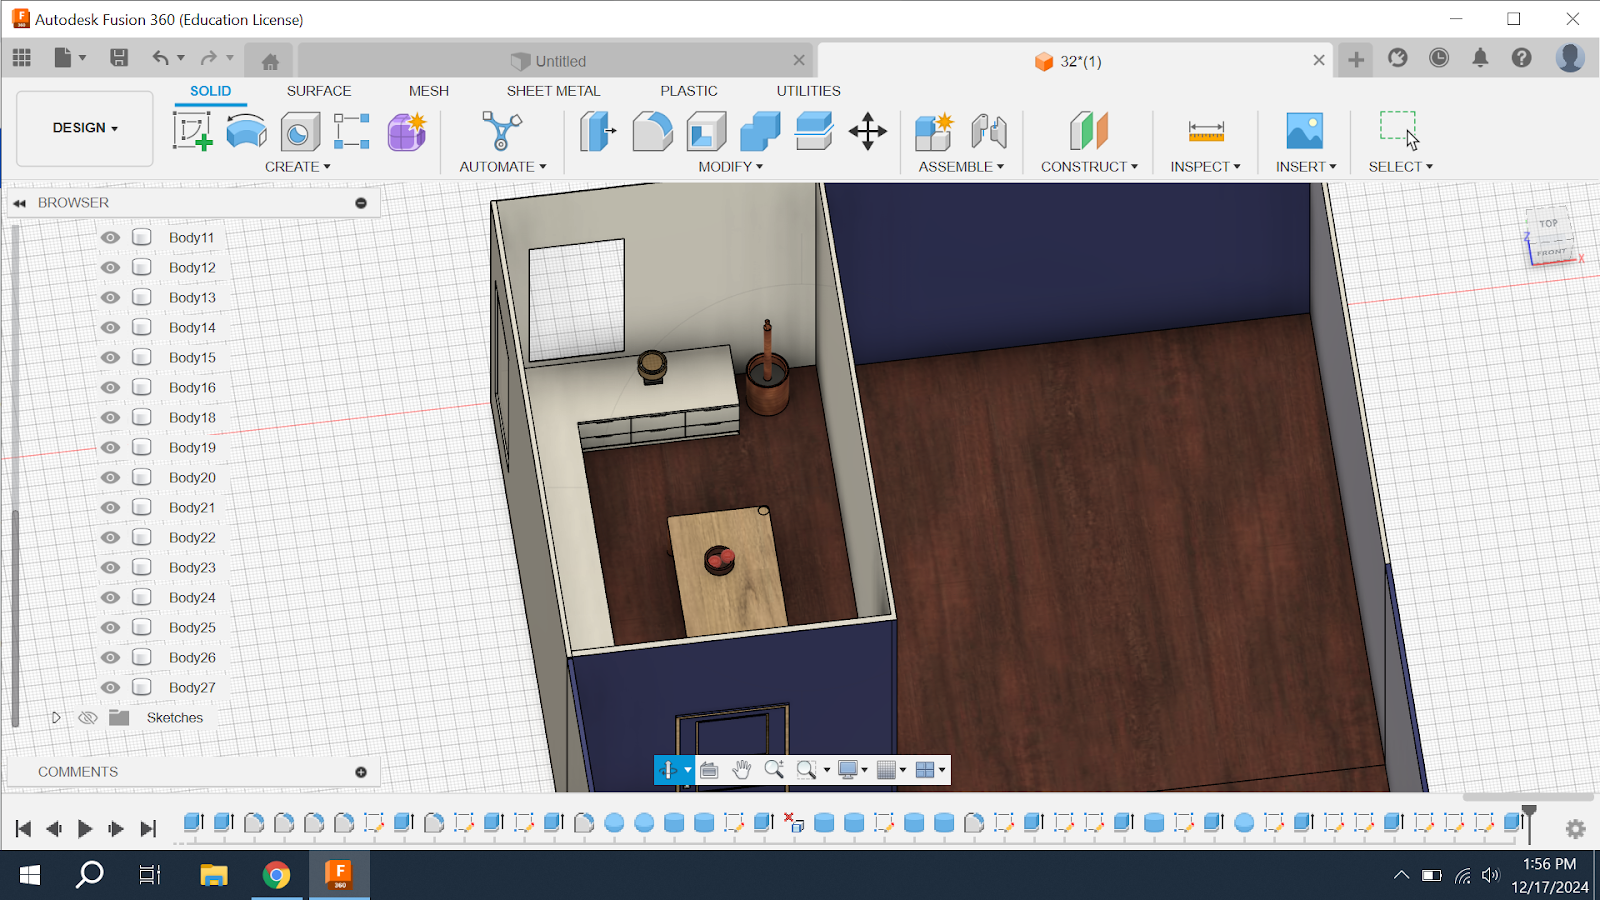Expand the COMMENTS panel
1600x900 pixels.
[361, 772]
